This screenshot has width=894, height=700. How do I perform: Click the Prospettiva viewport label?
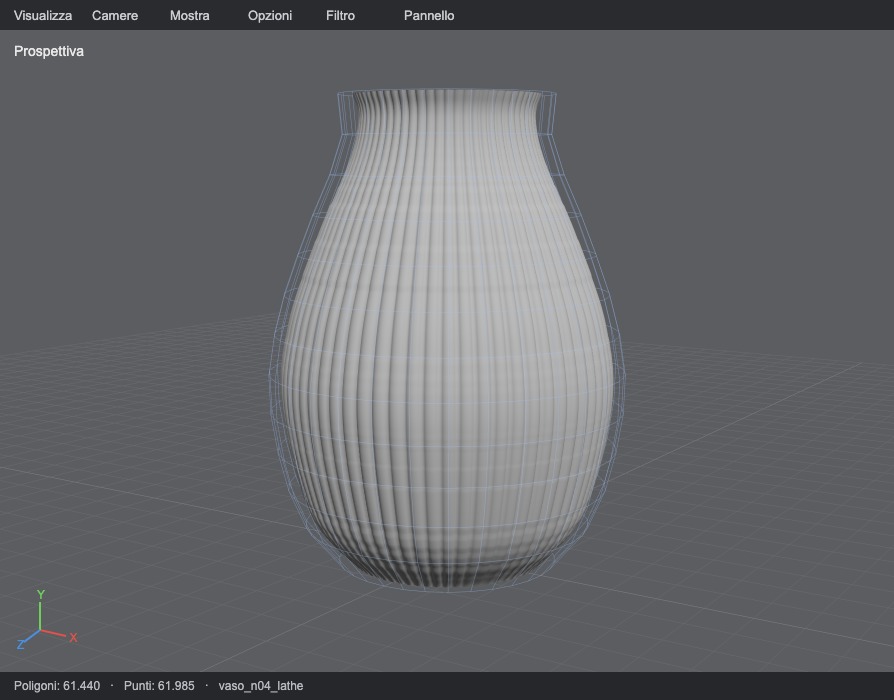[48, 51]
